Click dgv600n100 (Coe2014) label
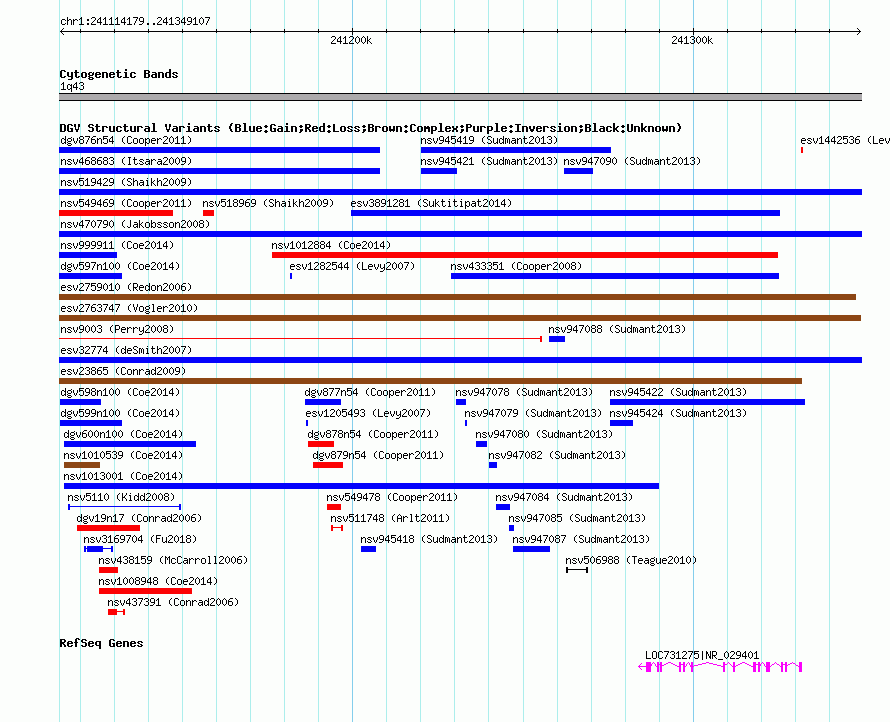Image resolution: width=890 pixels, height=722 pixels. pos(123,434)
